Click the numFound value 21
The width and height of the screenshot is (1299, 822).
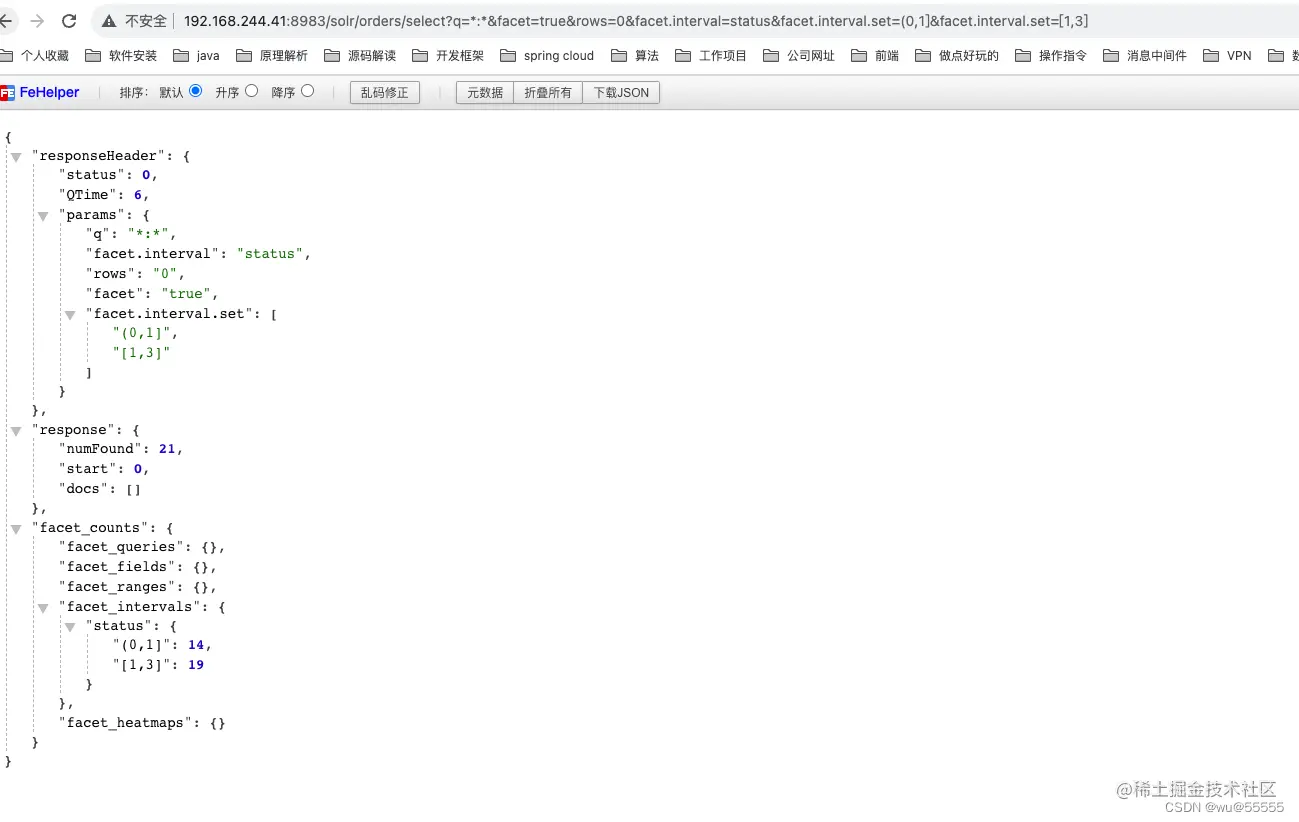pyautogui.click(x=167, y=449)
